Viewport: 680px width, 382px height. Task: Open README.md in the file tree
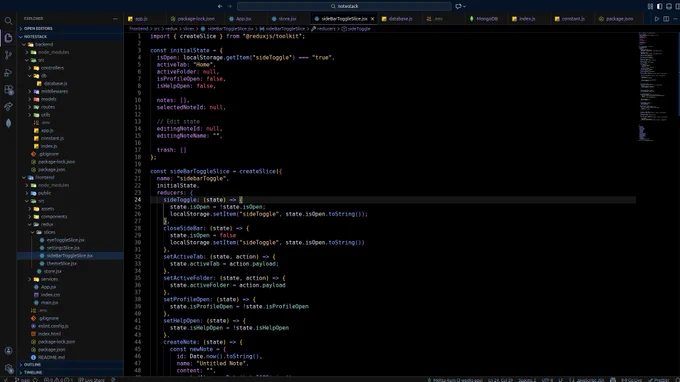tap(70, 357)
